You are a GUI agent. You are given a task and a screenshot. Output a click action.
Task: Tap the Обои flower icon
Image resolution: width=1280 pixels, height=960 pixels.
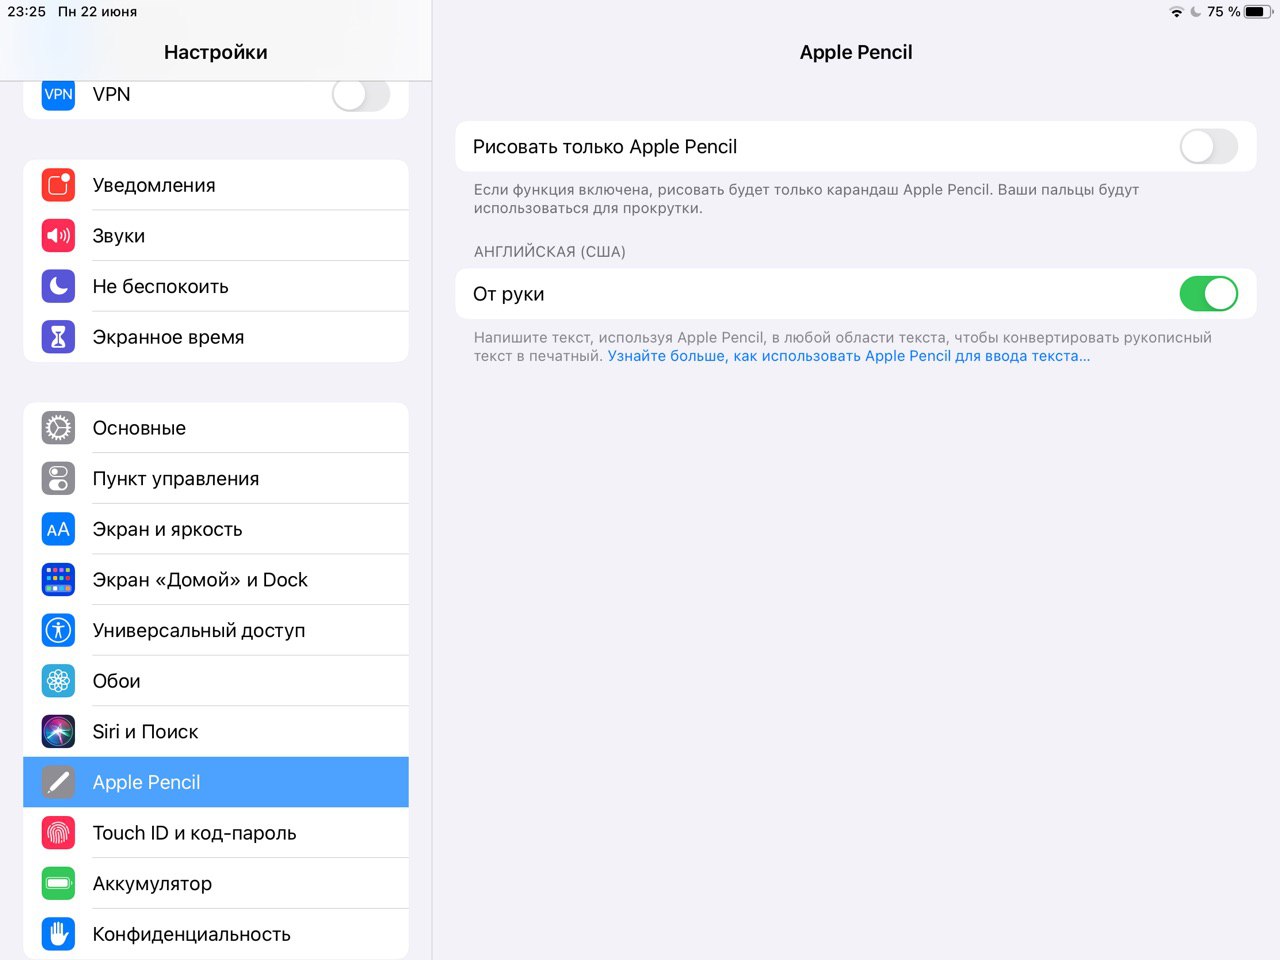click(x=58, y=681)
